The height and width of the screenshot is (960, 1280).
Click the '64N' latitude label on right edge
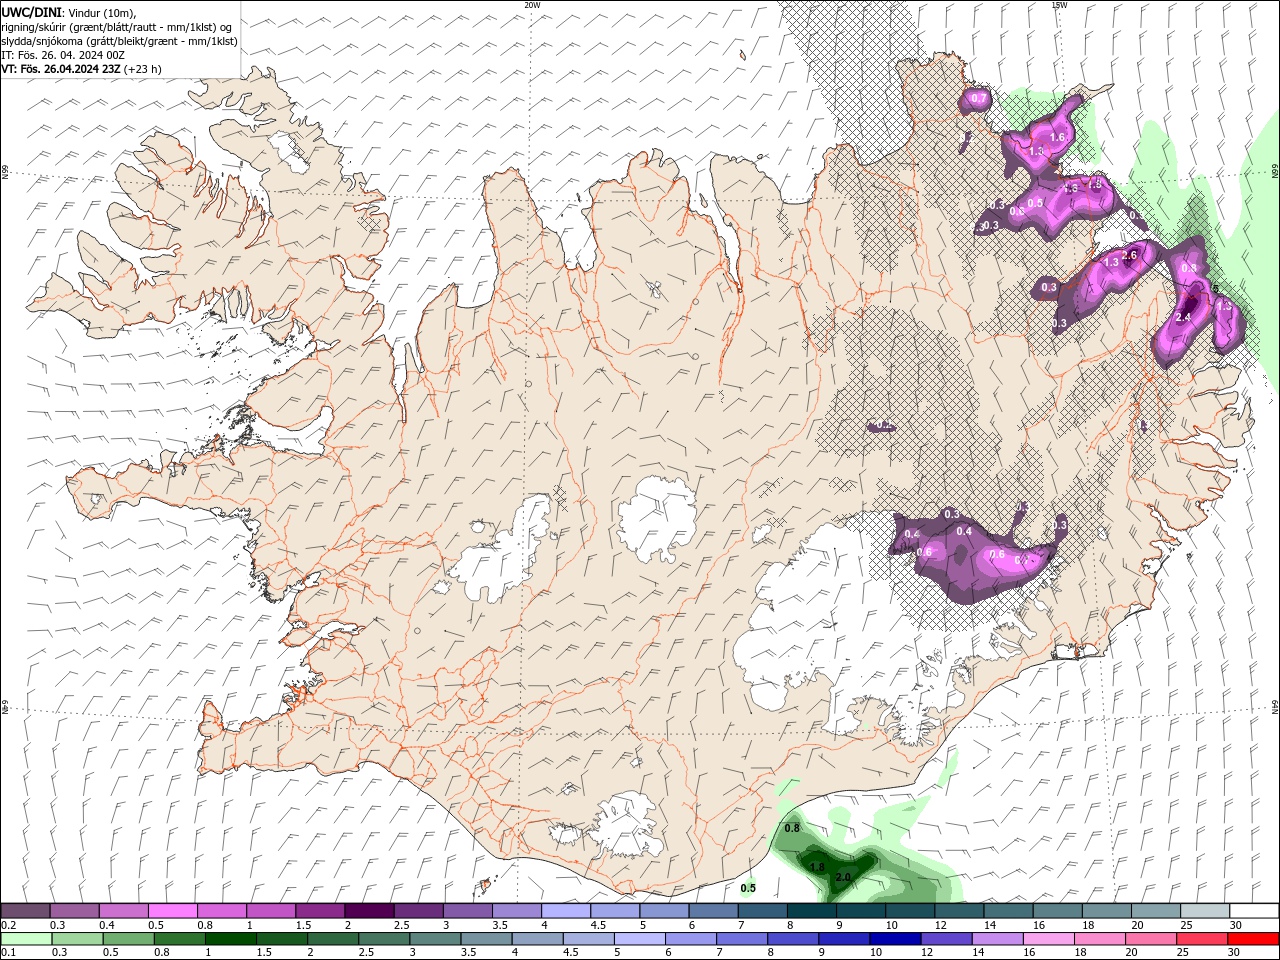point(1275,707)
